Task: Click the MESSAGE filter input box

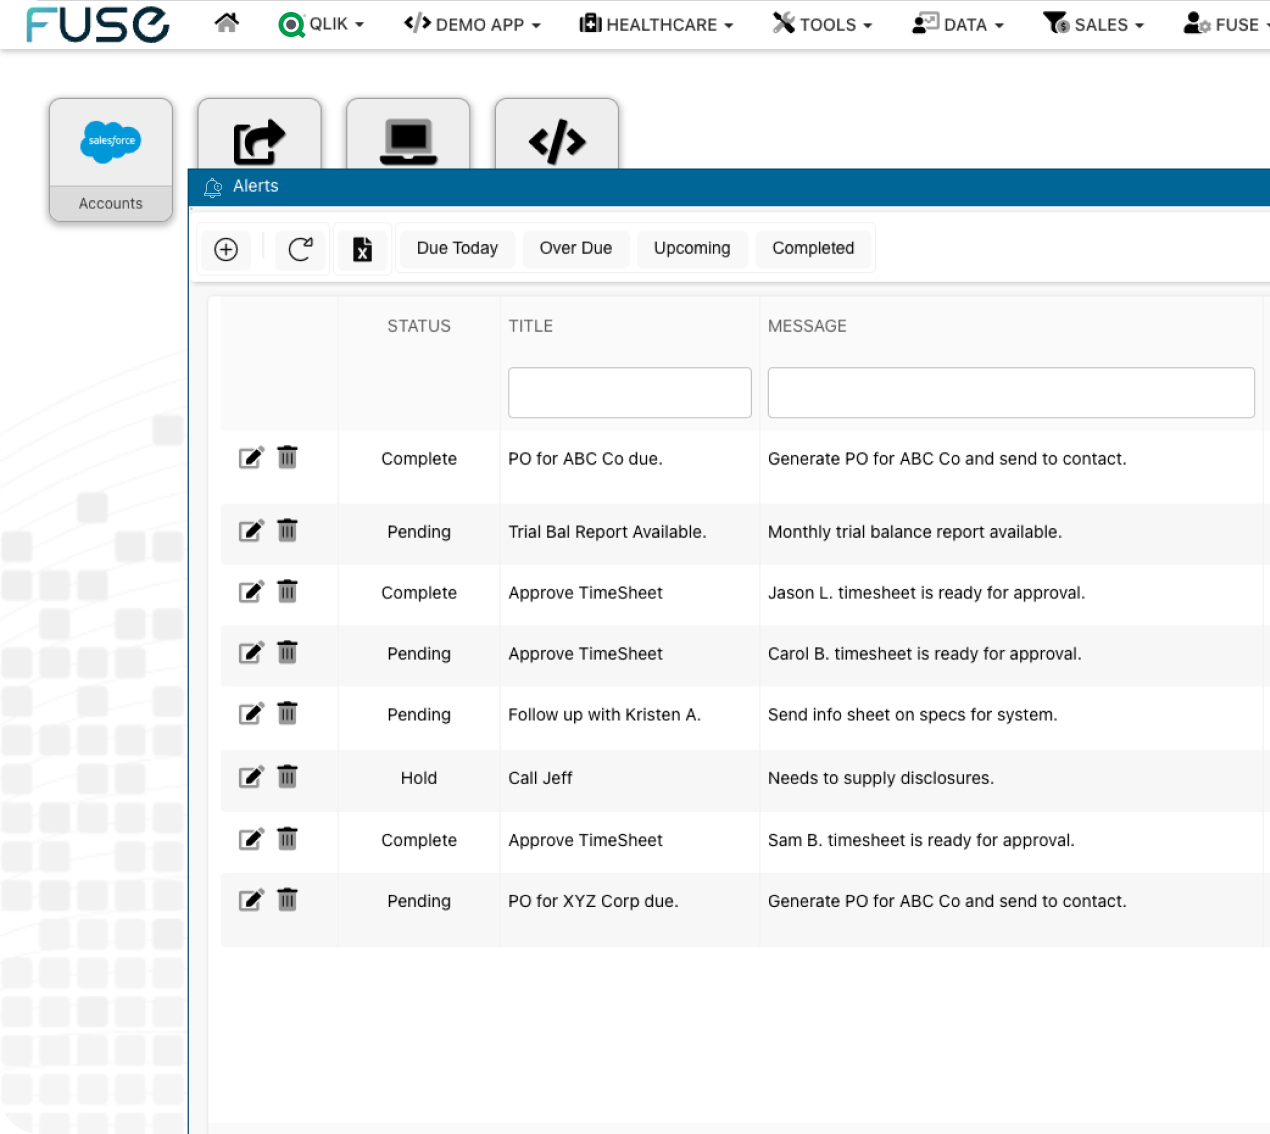Action: coord(1011,392)
